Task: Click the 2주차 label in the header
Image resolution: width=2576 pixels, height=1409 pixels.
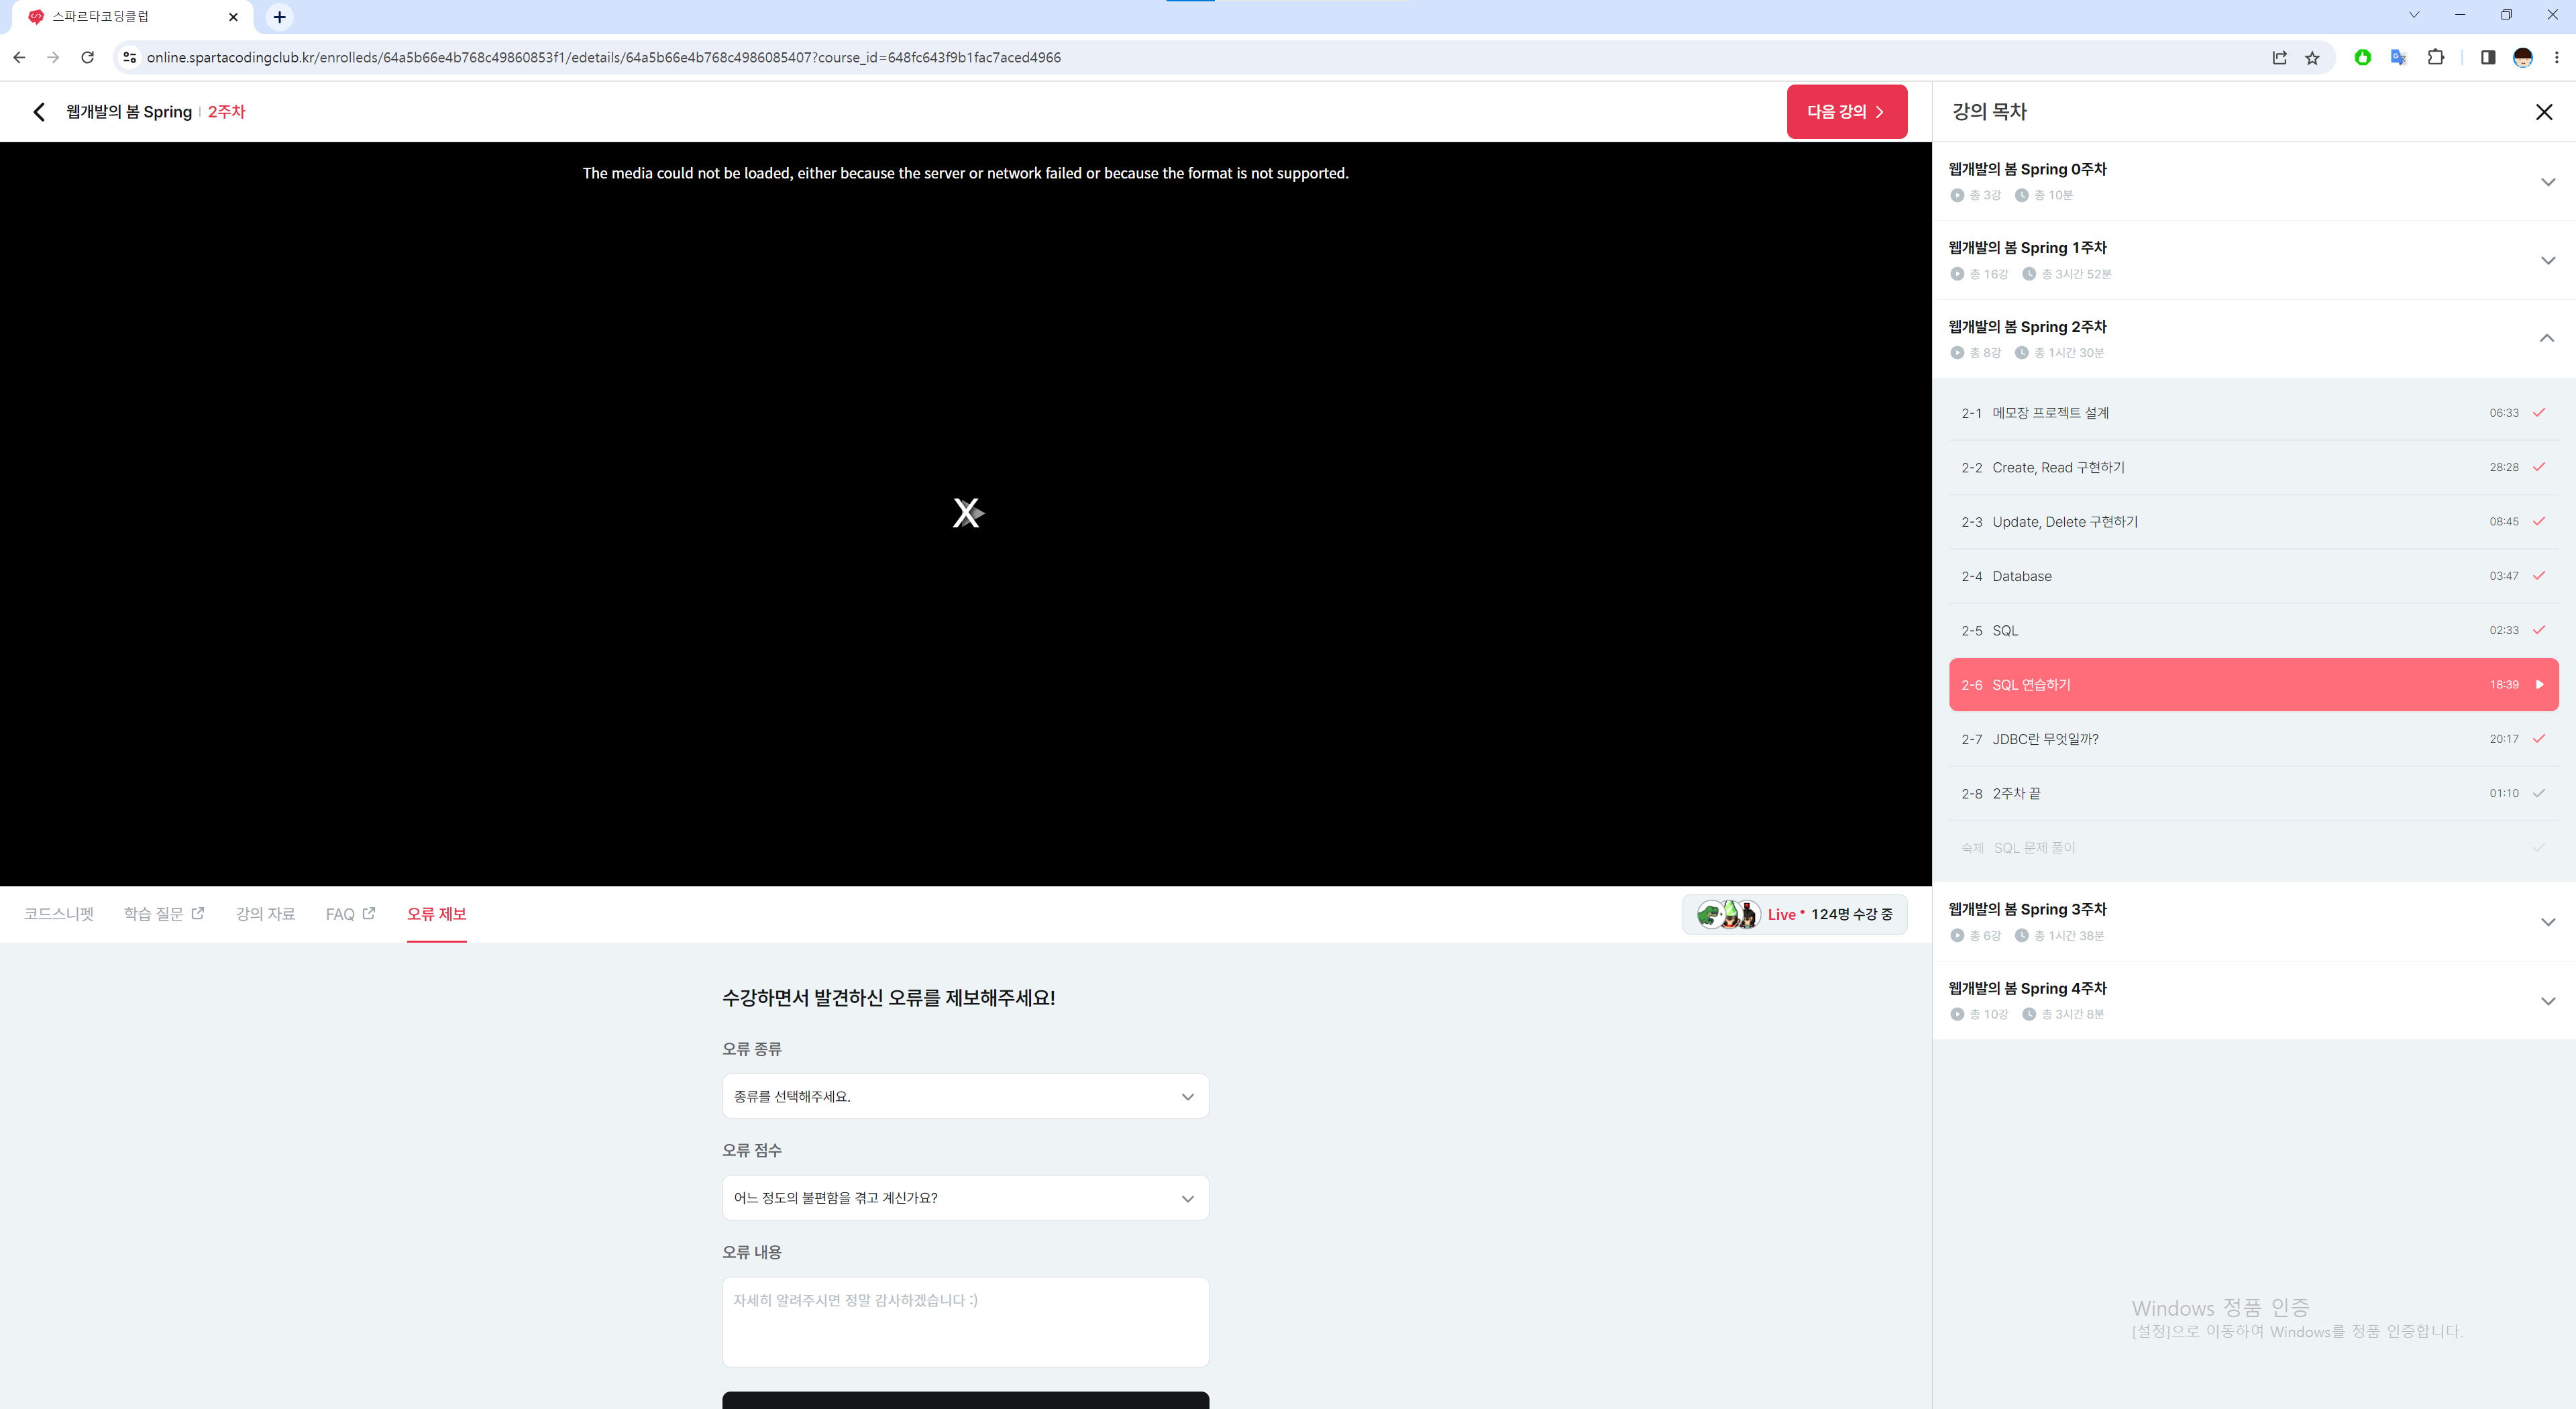Action: [226, 112]
